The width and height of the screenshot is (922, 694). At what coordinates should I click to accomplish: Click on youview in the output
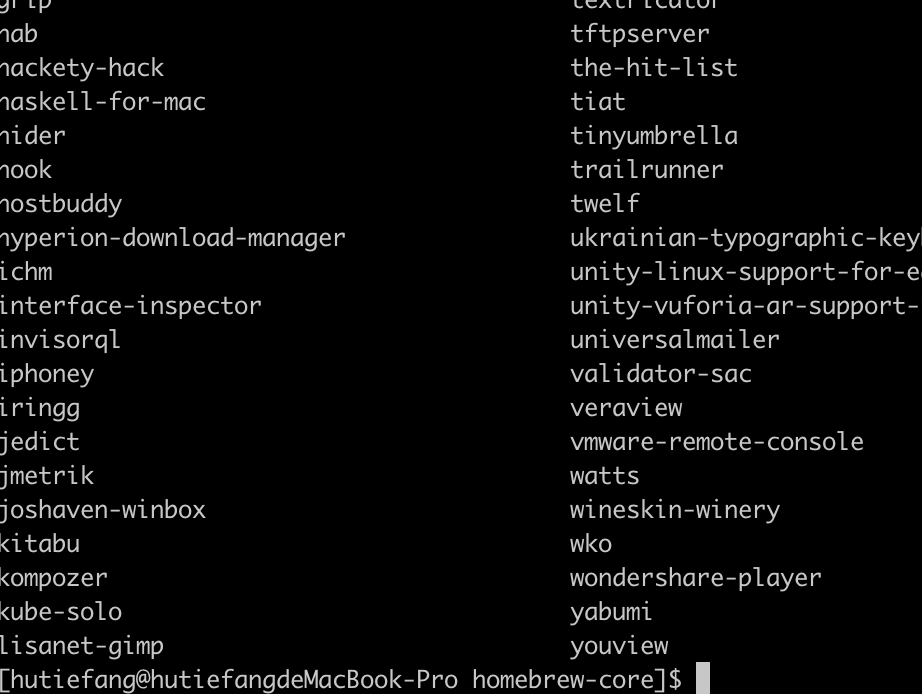coord(619,646)
